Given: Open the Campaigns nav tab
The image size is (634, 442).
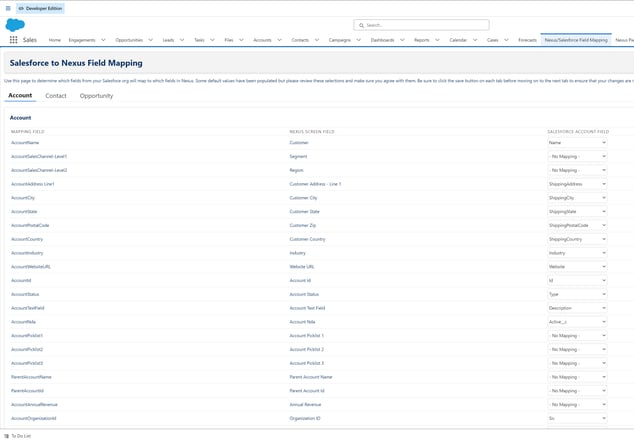Looking at the screenshot, I should (x=340, y=40).
